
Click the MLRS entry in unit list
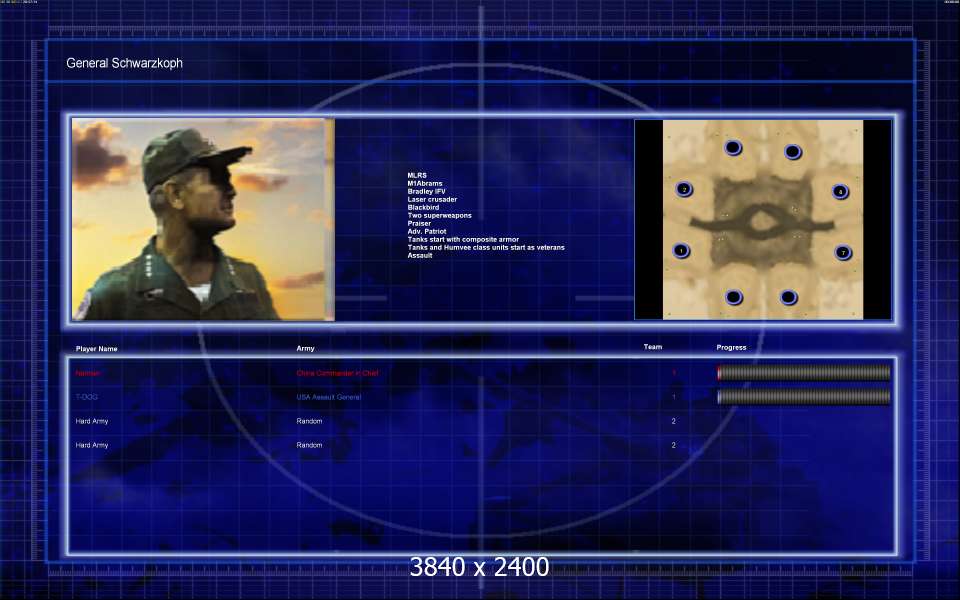[x=417, y=175]
